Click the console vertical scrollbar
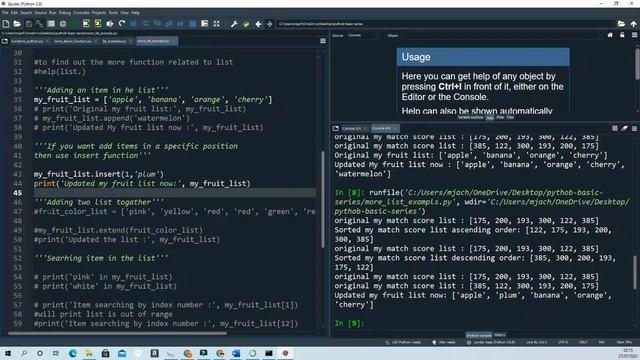The image size is (640, 360). click(635, 273)
